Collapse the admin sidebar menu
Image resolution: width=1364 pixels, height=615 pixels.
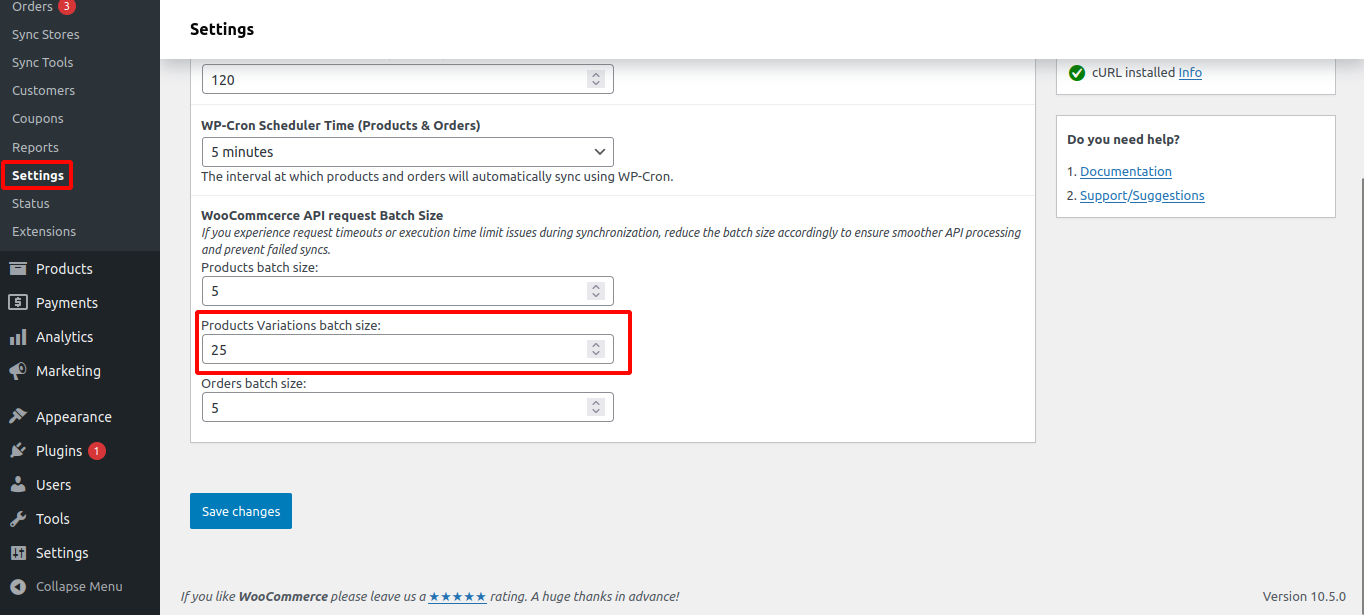(68, 587)
